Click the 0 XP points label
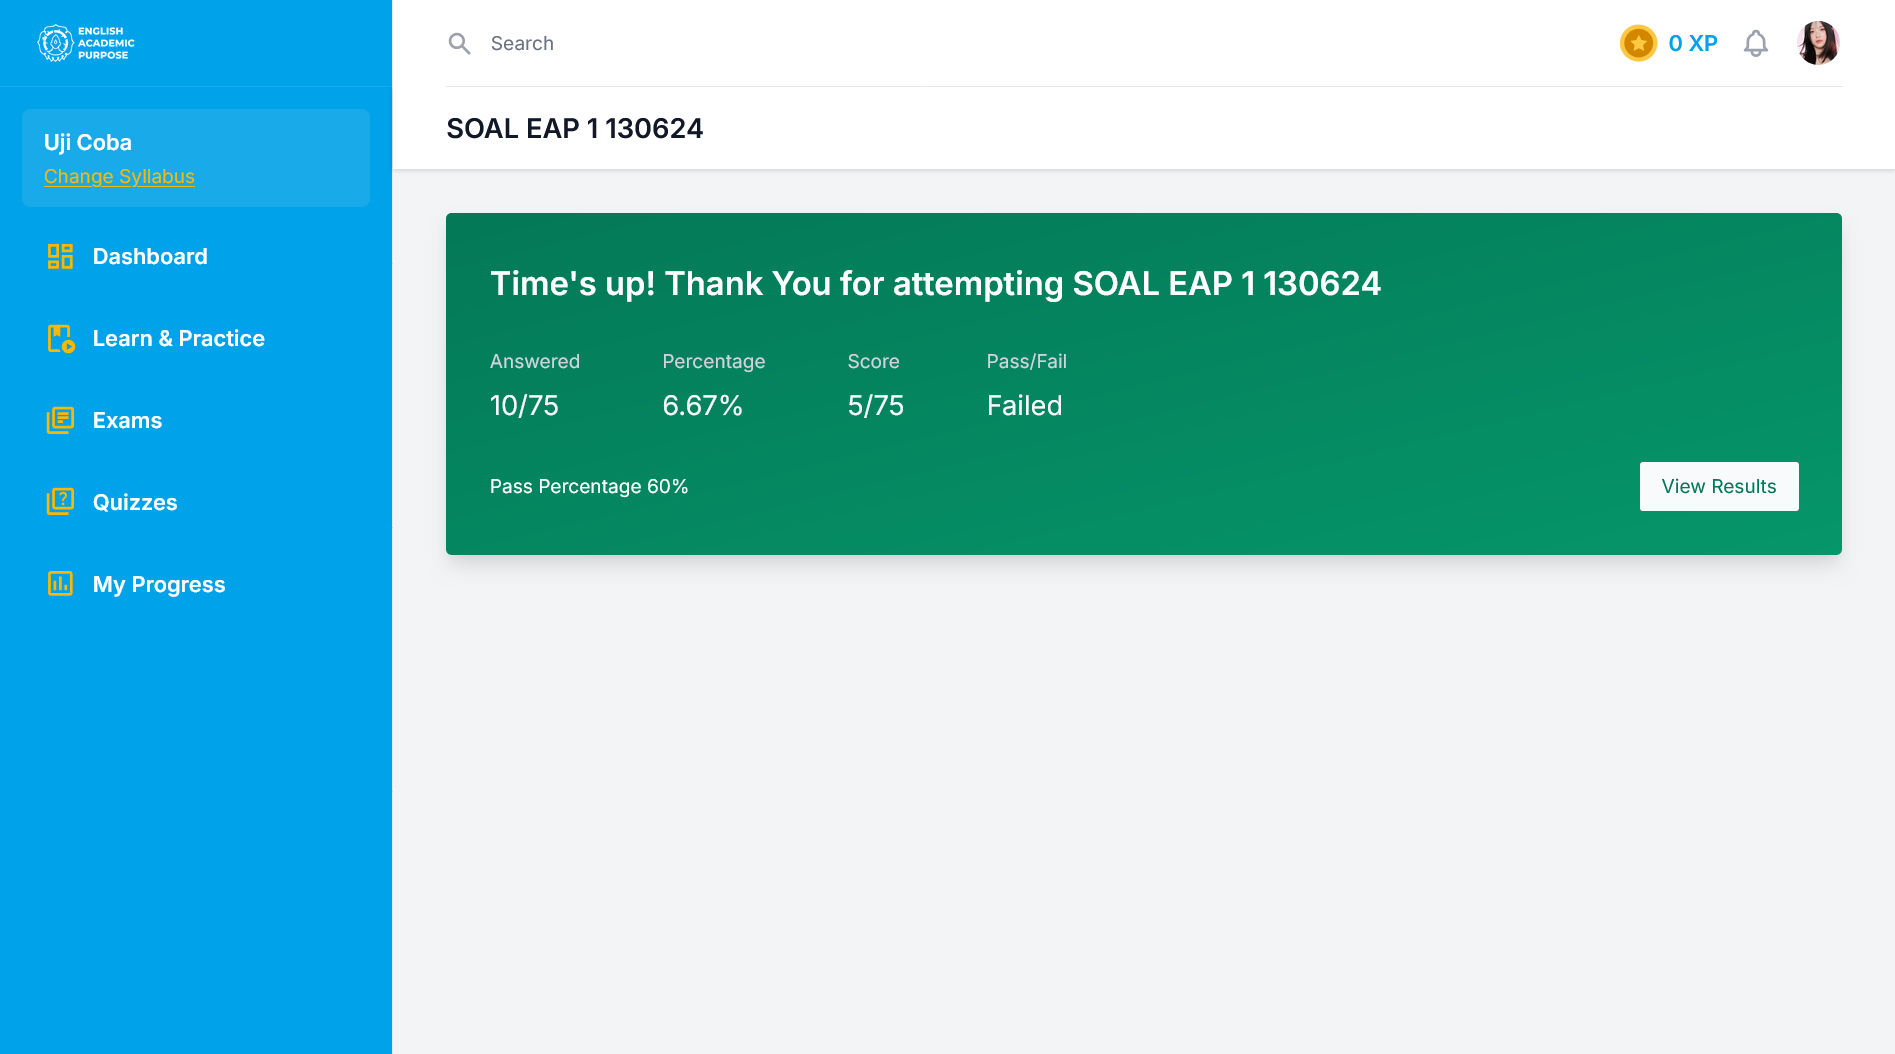1895x1054 pixels. 1693,44
